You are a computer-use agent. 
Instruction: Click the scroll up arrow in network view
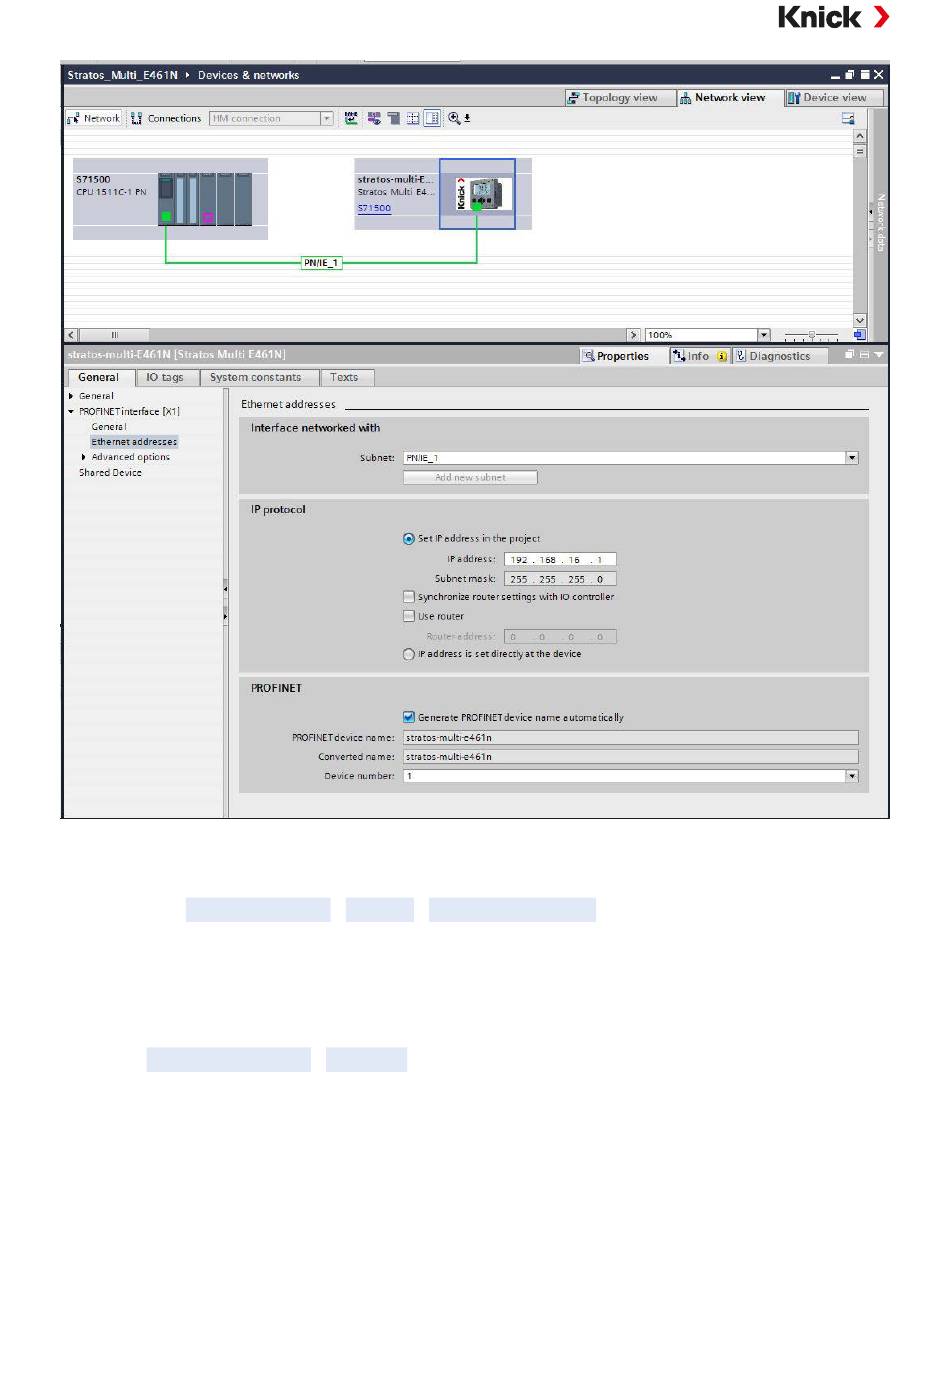[x=860, y=136]
